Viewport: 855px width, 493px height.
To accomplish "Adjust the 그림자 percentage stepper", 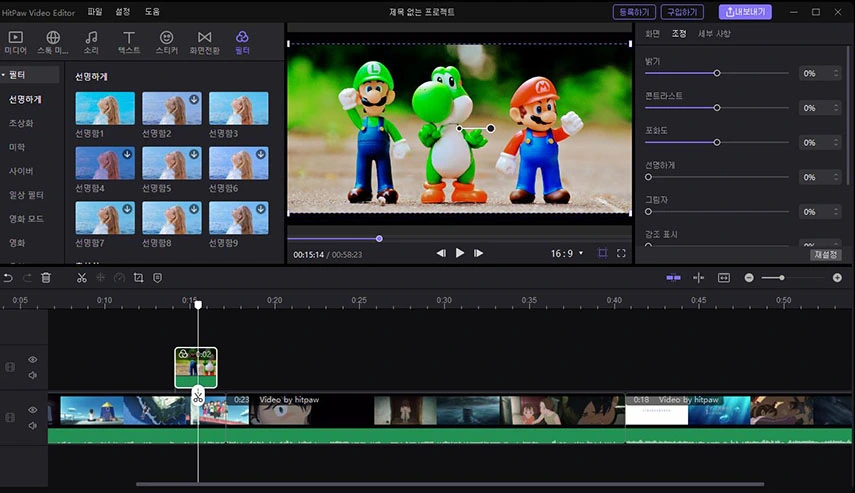I will point(836,212).
